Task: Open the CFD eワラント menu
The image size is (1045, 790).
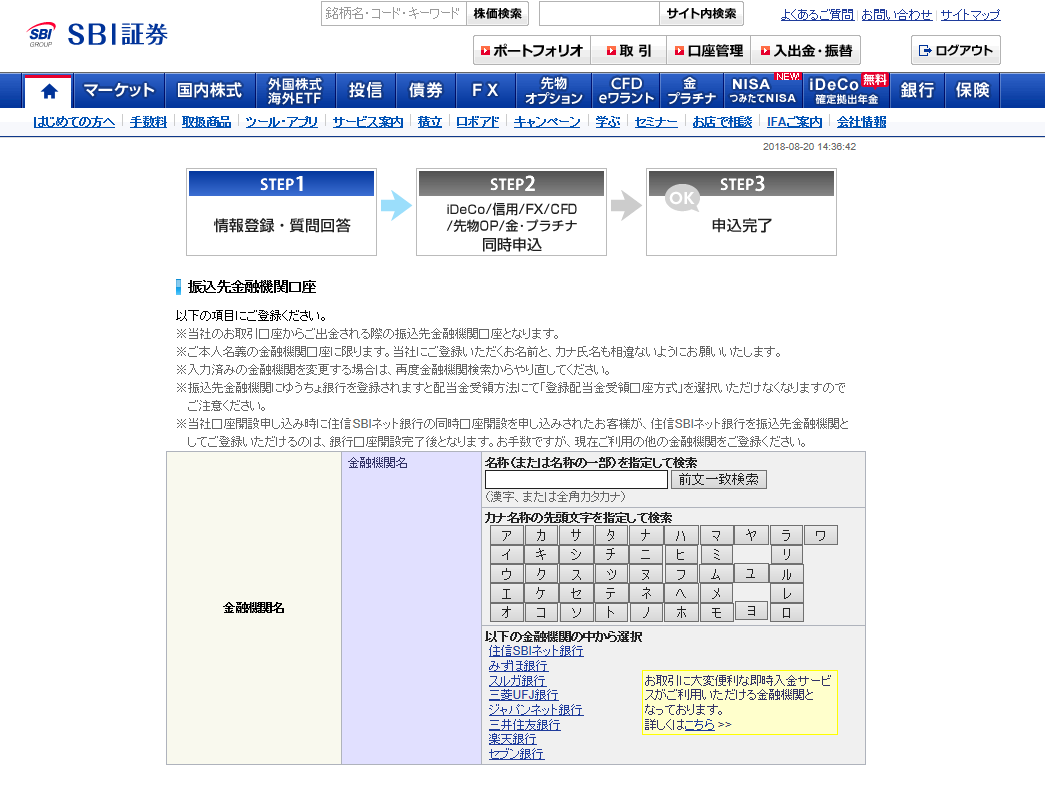Action: 626,91
